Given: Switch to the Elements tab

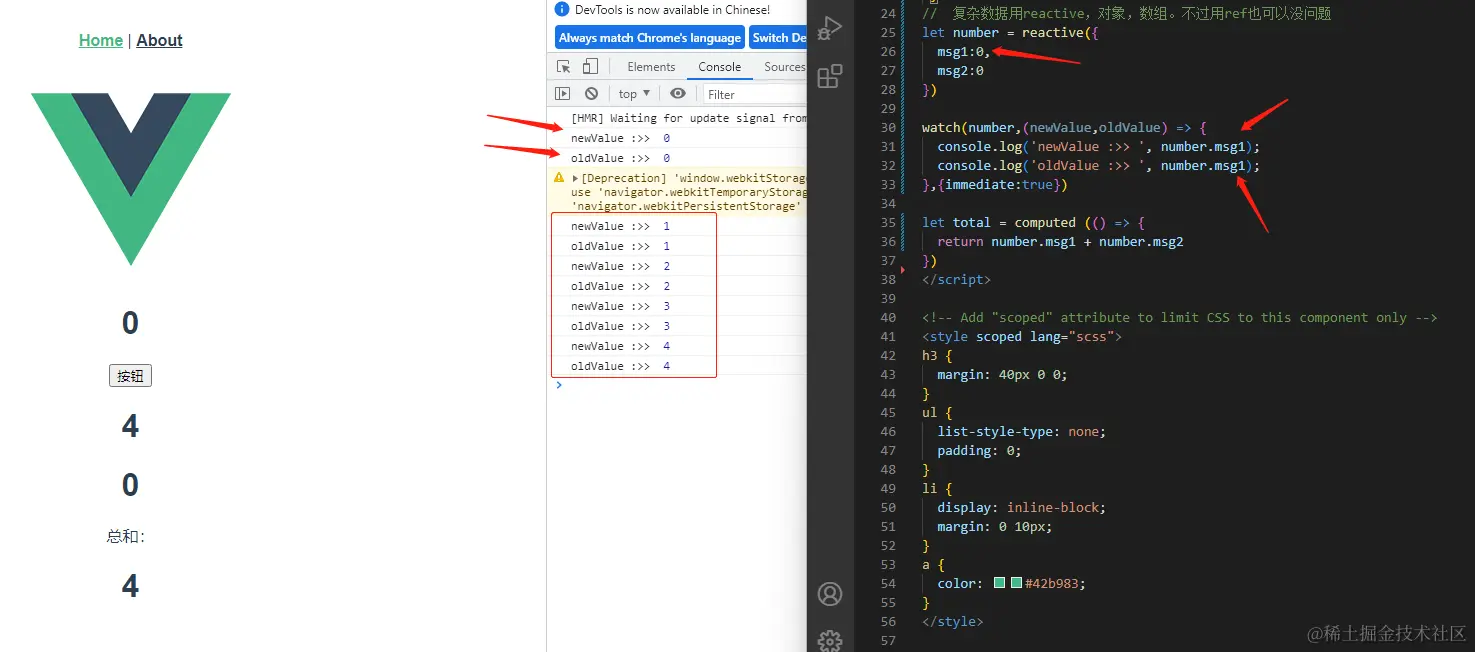Looking at the screenshot, I should 652,67.
